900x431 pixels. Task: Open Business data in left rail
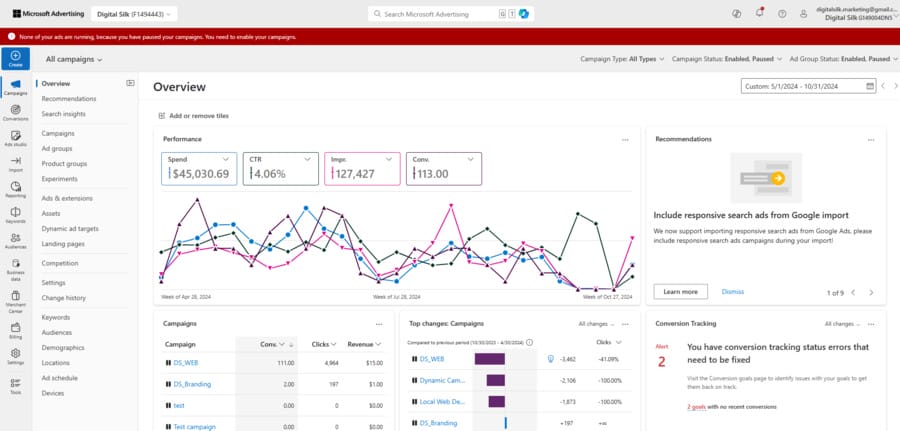(x=15, y=269)
